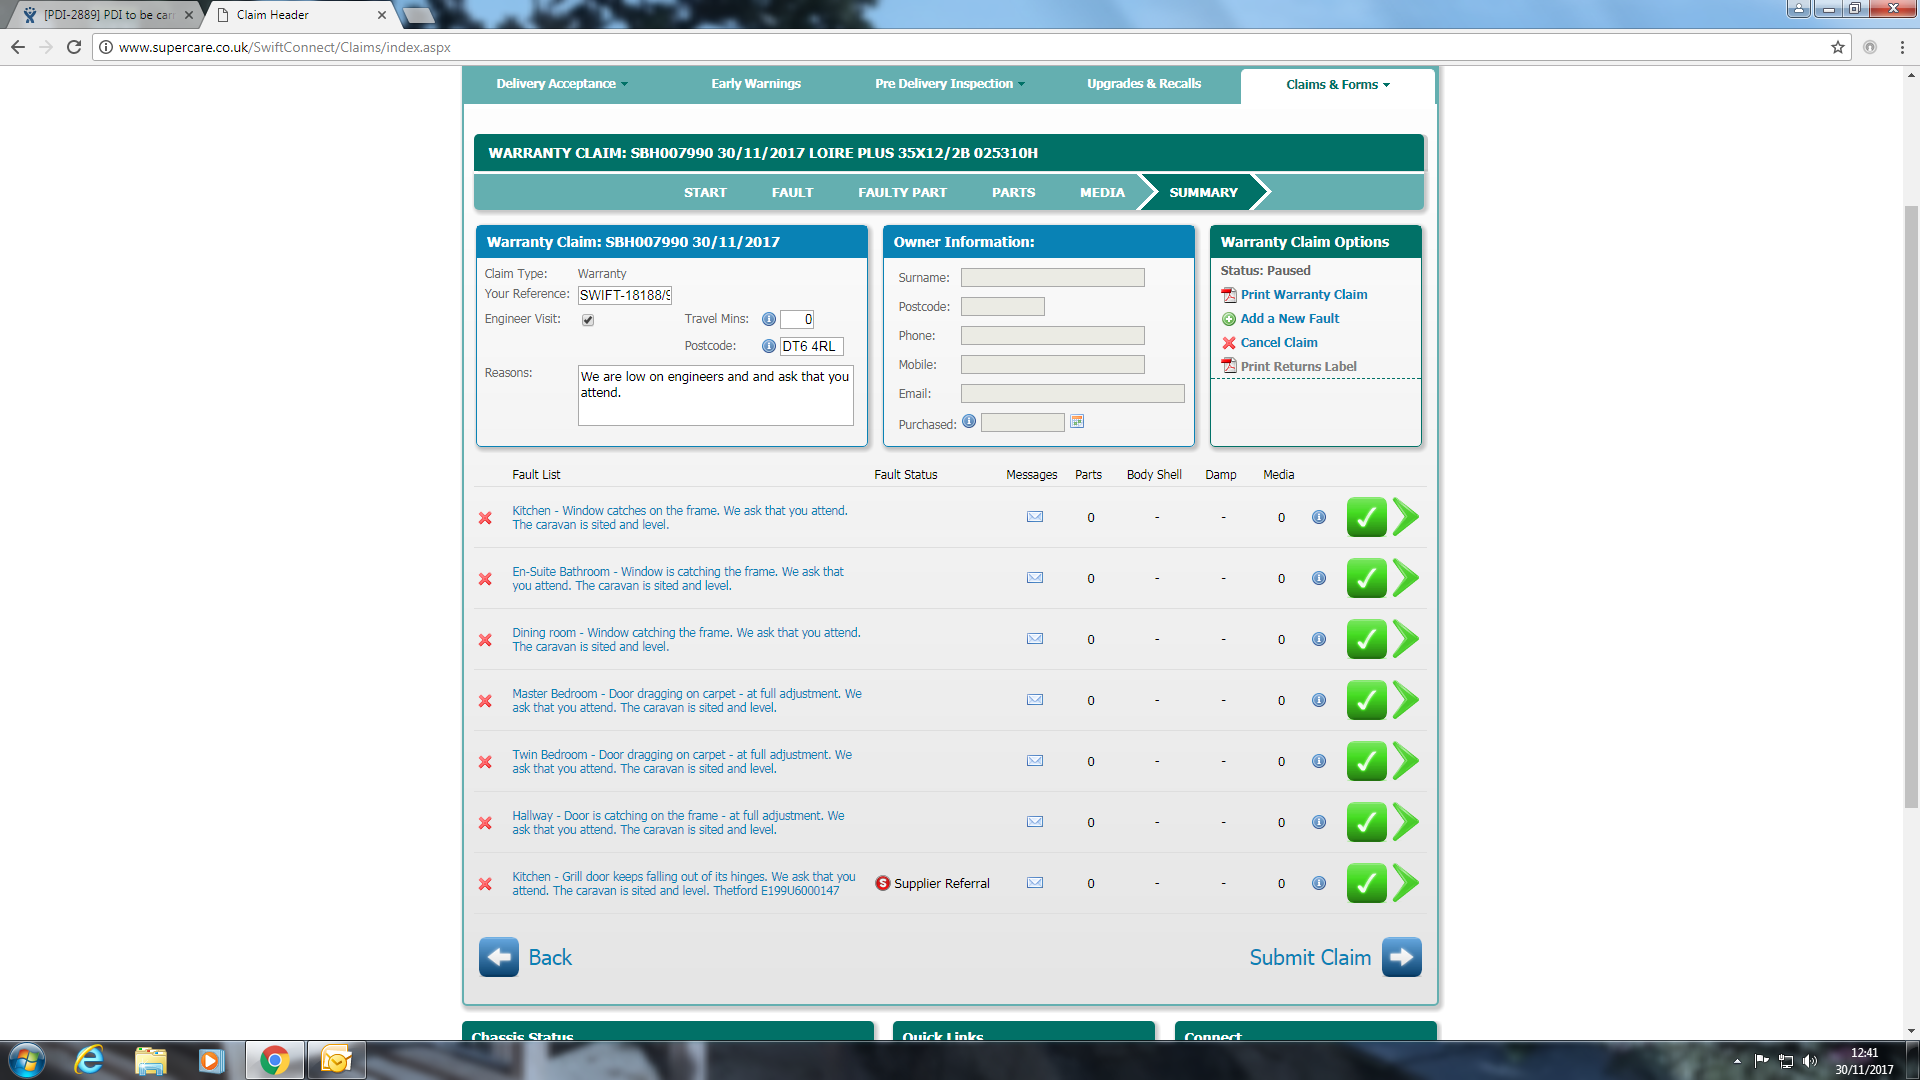Screen dimensions: 1920x1080
Task: Open messages envelope for Hallway door fault
Action: [1035, 822]
